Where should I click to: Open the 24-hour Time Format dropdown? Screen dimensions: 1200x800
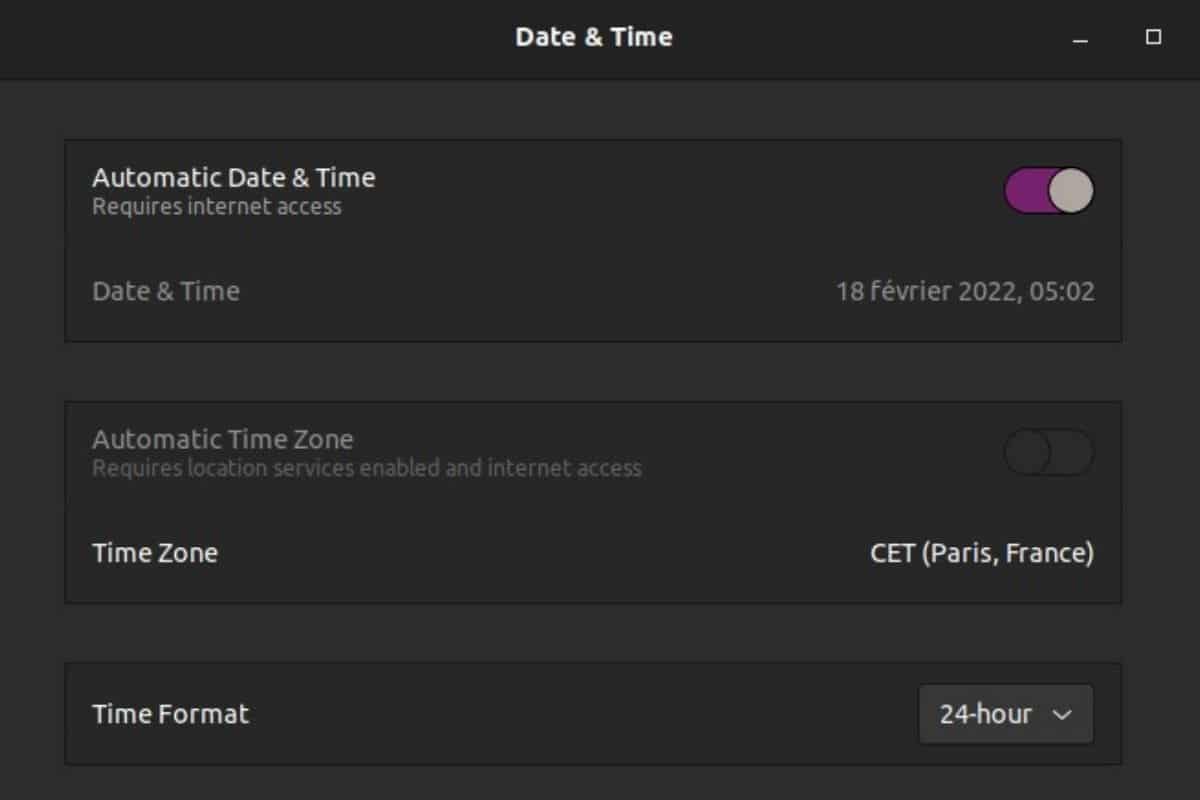coord(1005,714)
